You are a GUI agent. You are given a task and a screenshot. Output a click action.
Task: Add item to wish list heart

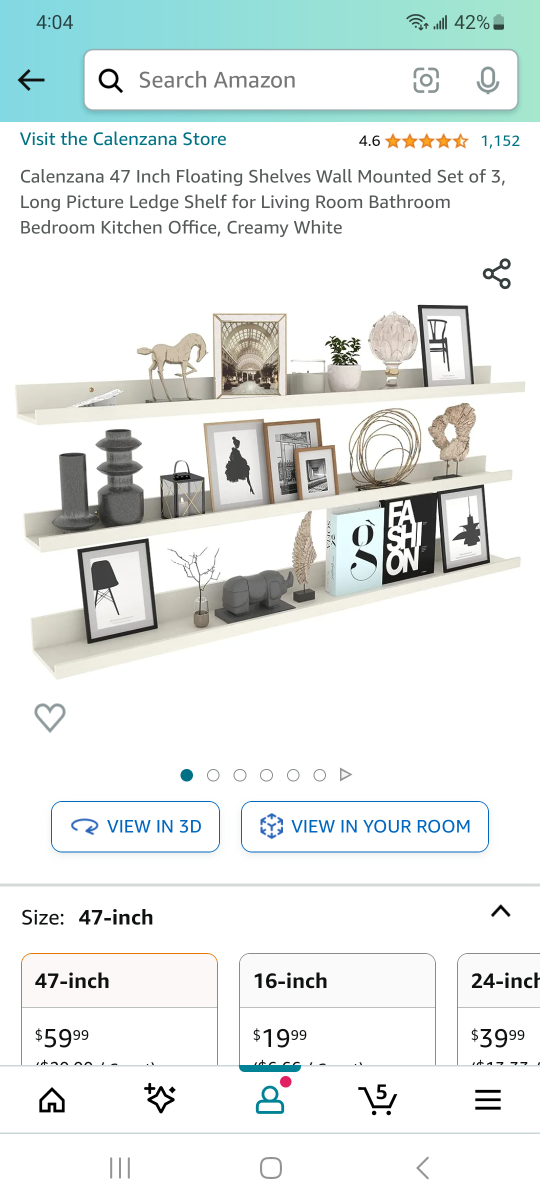click(x=50, y=717)
